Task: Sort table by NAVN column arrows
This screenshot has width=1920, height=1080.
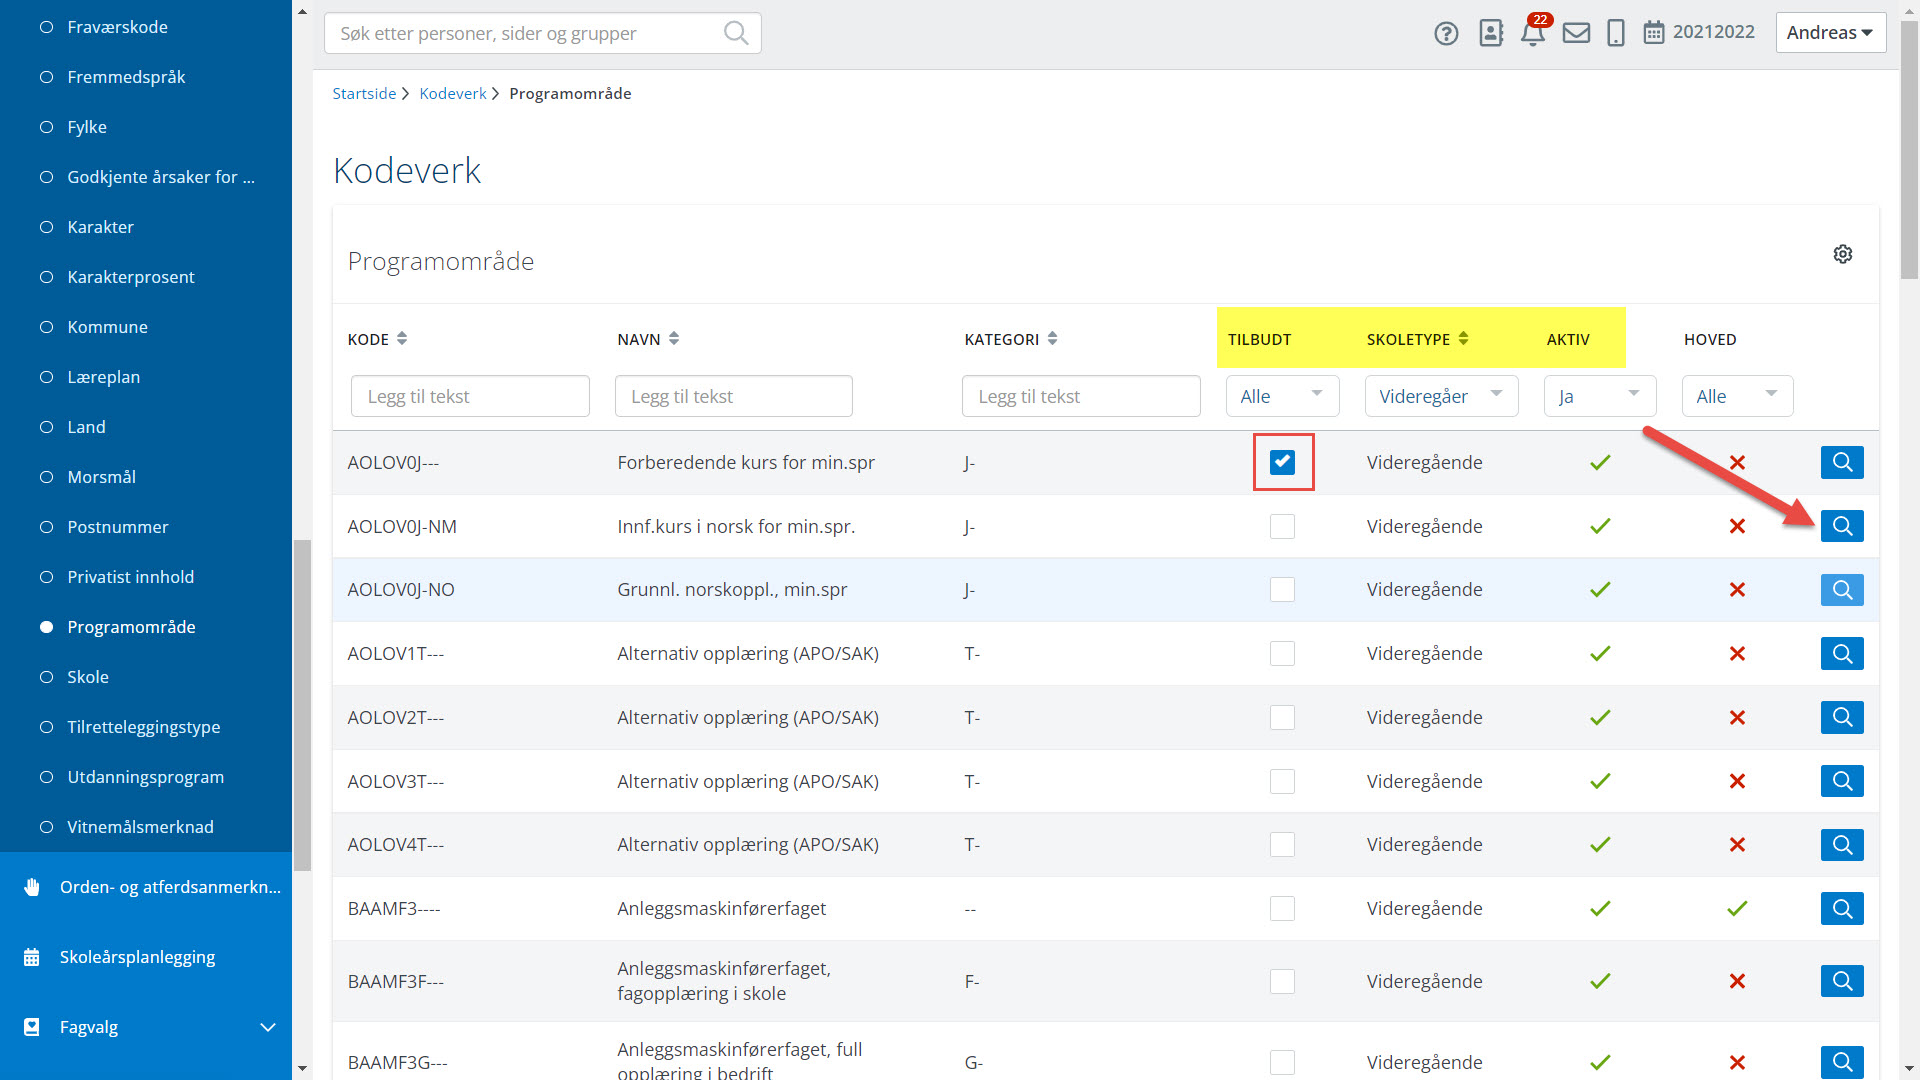Action: [674, 339]
